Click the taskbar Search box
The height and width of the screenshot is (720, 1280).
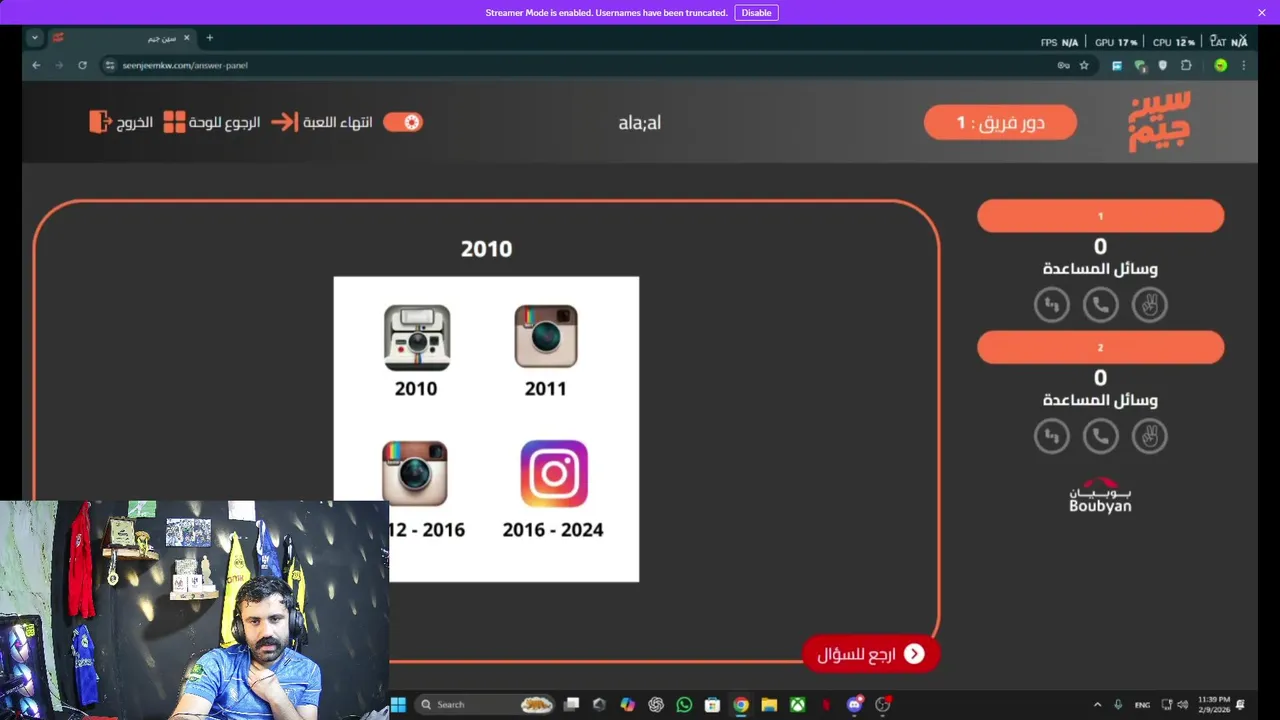coord(486,704)
